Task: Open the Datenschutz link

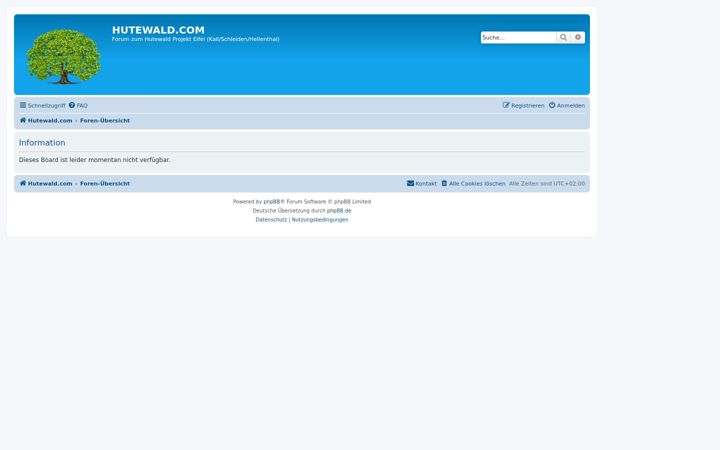Action: point(271,220)
